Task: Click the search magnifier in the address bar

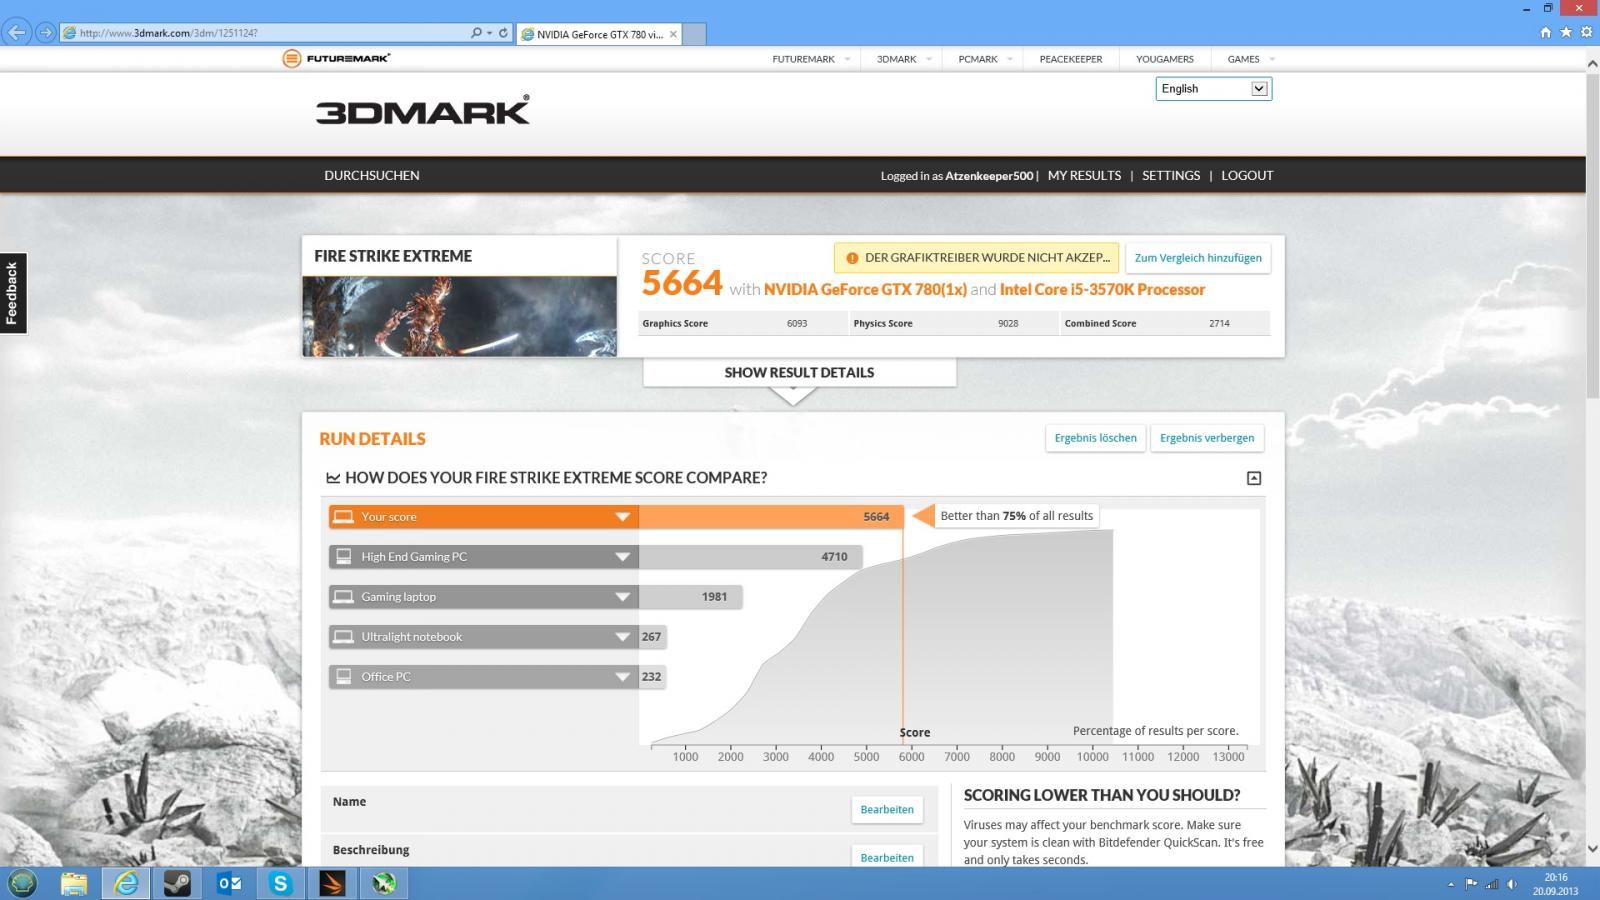Action: [x=476, y=33]
